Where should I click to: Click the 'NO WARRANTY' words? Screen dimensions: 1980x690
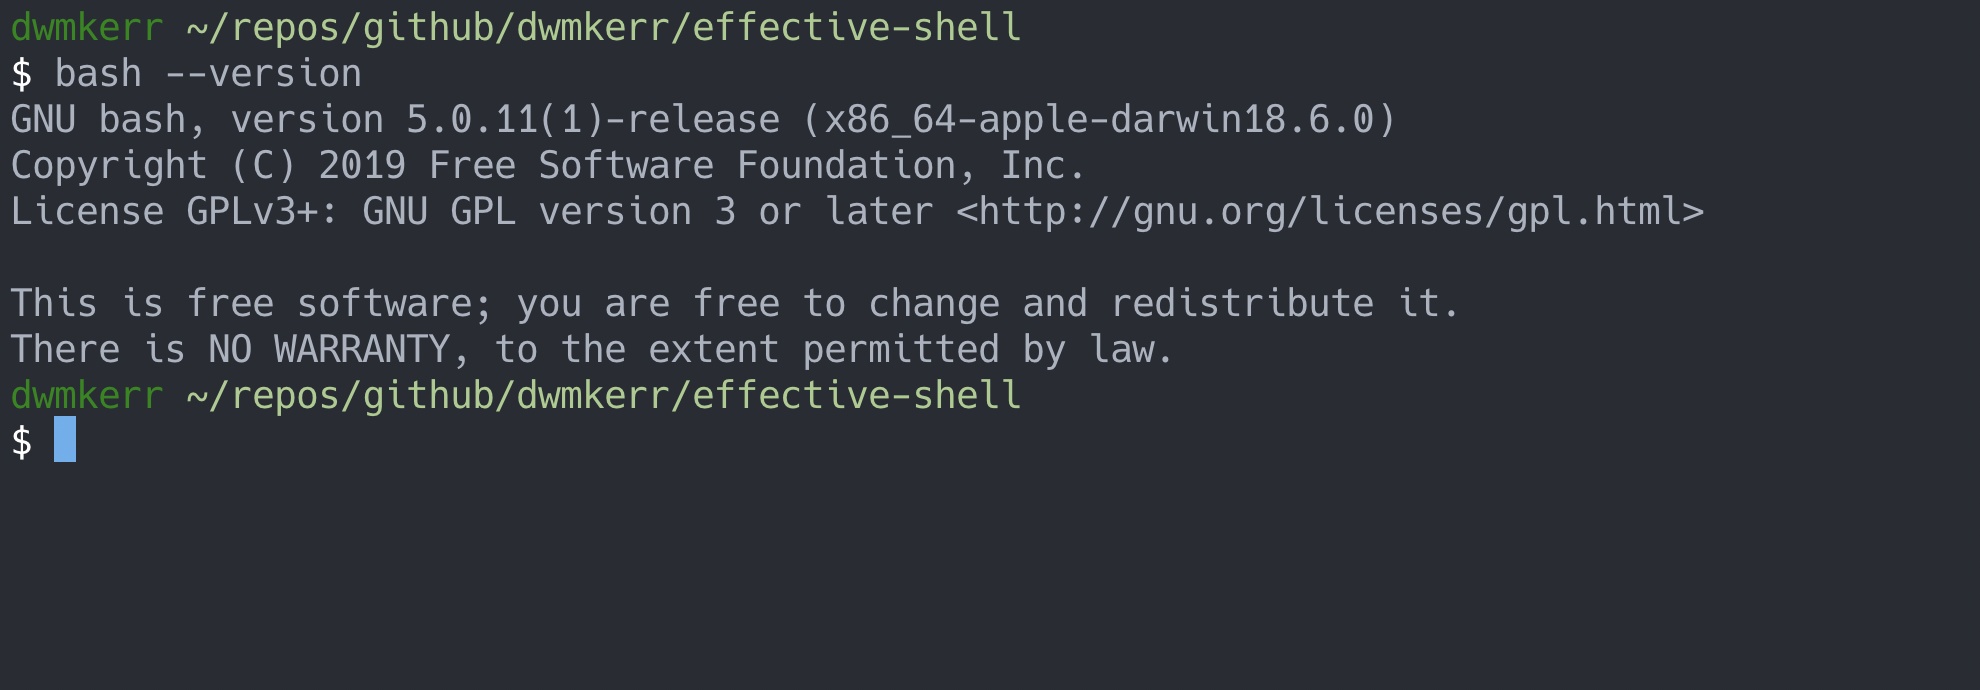point(329,350)
